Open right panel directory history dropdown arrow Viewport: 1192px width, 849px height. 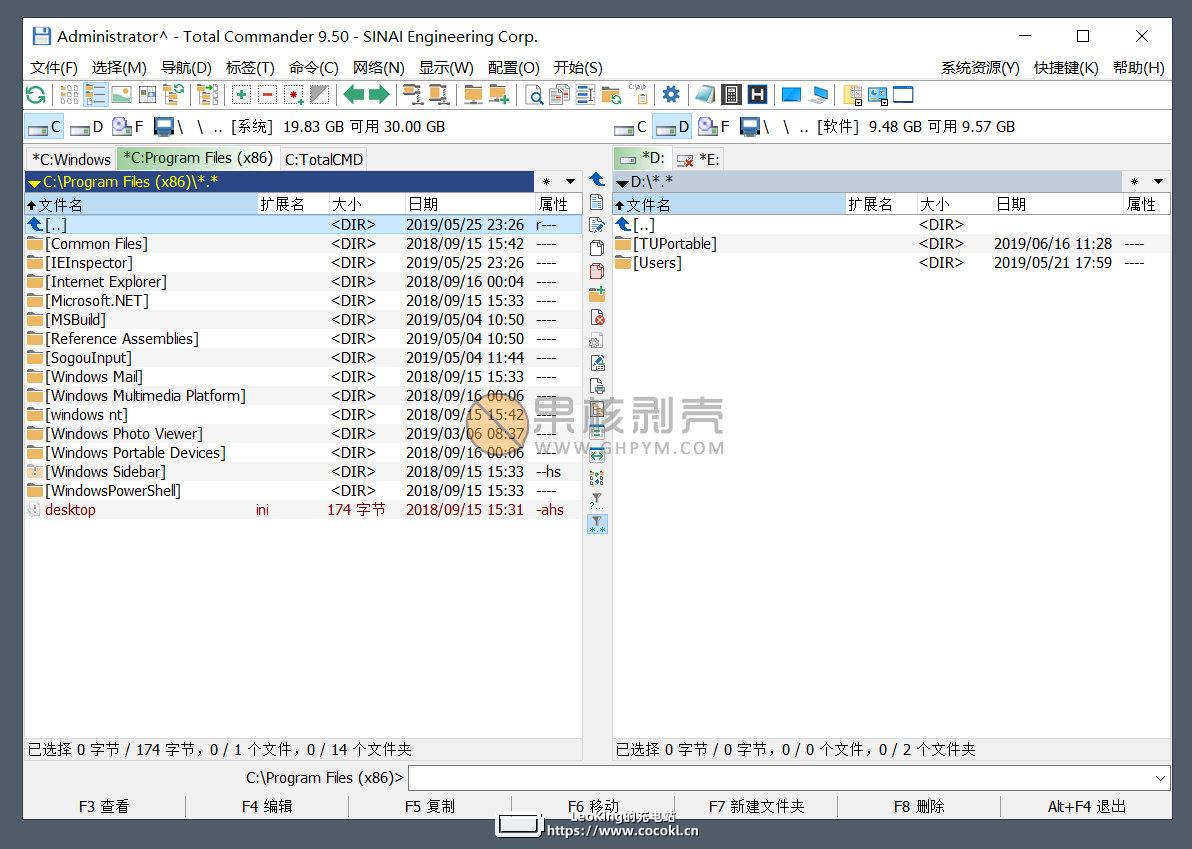(1158, 182)
